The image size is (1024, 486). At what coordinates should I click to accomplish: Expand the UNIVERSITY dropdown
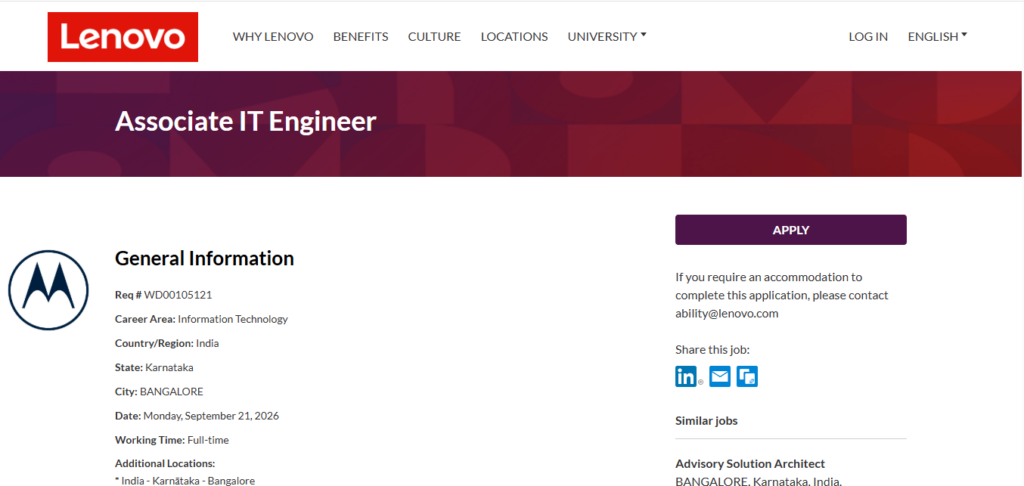pyautogui.click(x=607, y=37)
